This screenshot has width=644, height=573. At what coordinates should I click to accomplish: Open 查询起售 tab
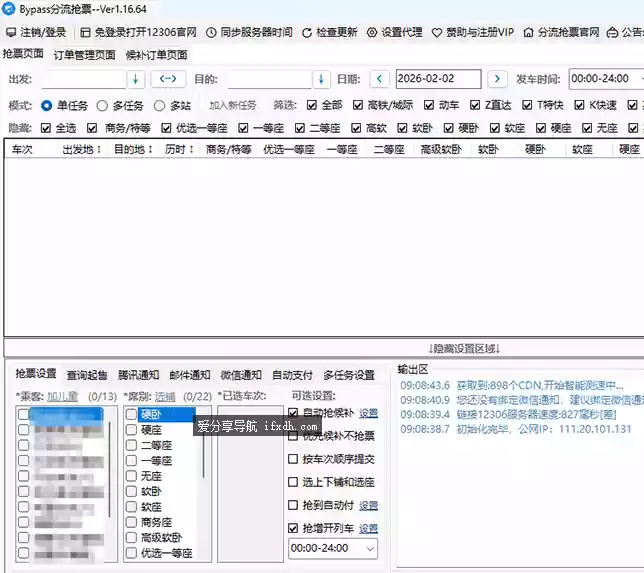87,375
